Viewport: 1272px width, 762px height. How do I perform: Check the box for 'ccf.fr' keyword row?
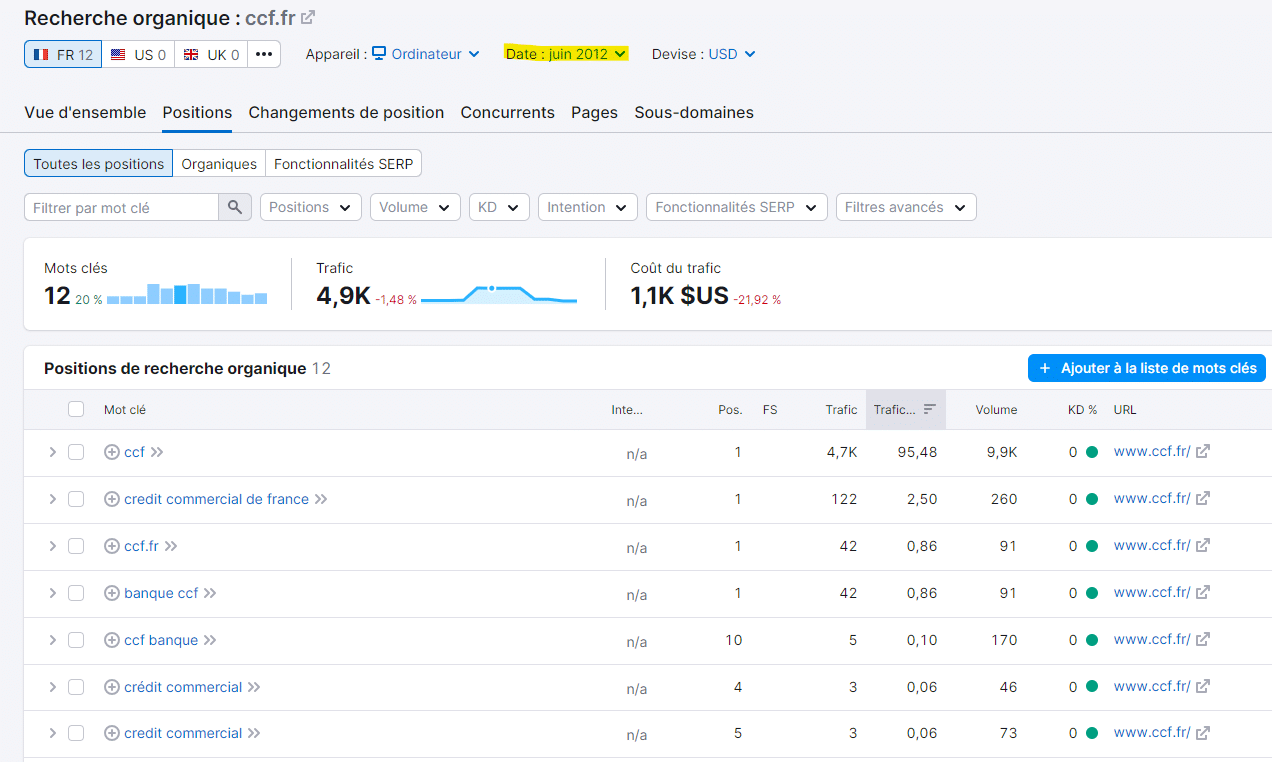coord(76,546)
